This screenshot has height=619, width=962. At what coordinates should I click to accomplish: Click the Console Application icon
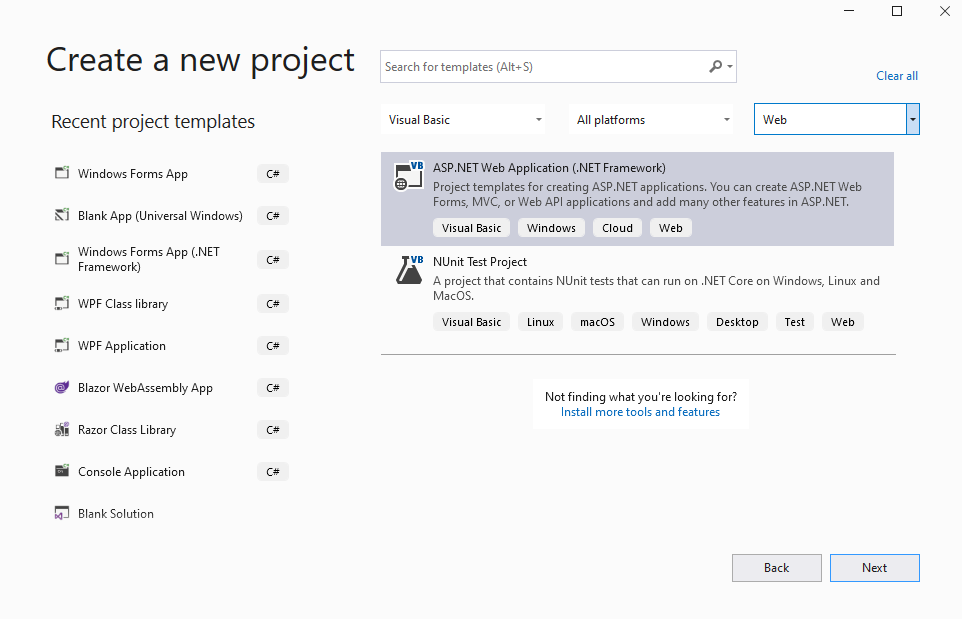pos(62,471)
